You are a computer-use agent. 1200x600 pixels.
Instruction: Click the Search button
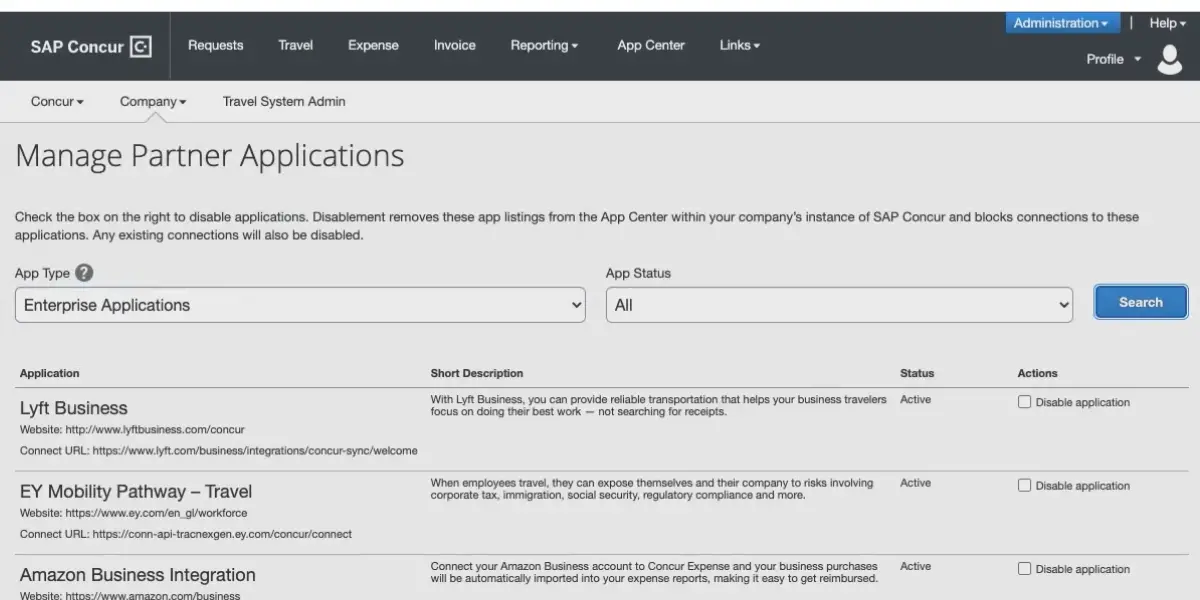coord(1141,302)
